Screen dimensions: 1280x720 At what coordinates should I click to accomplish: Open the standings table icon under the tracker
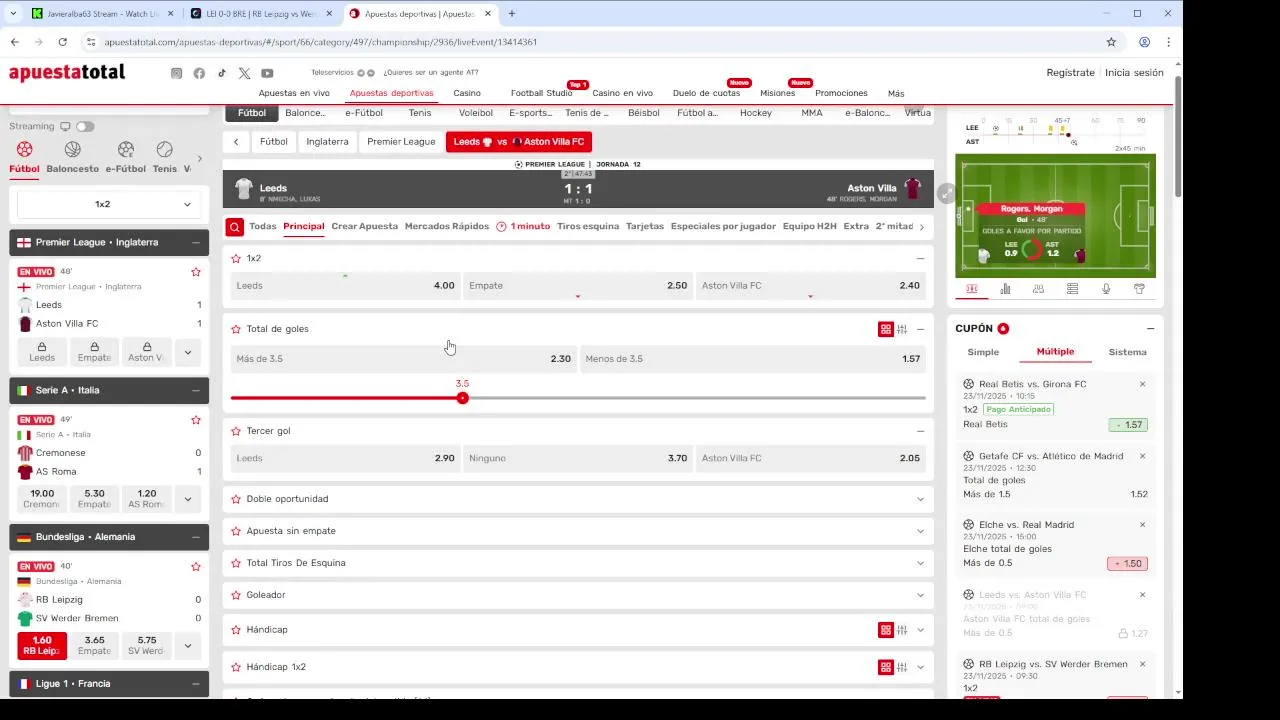tap(1072, 289)
